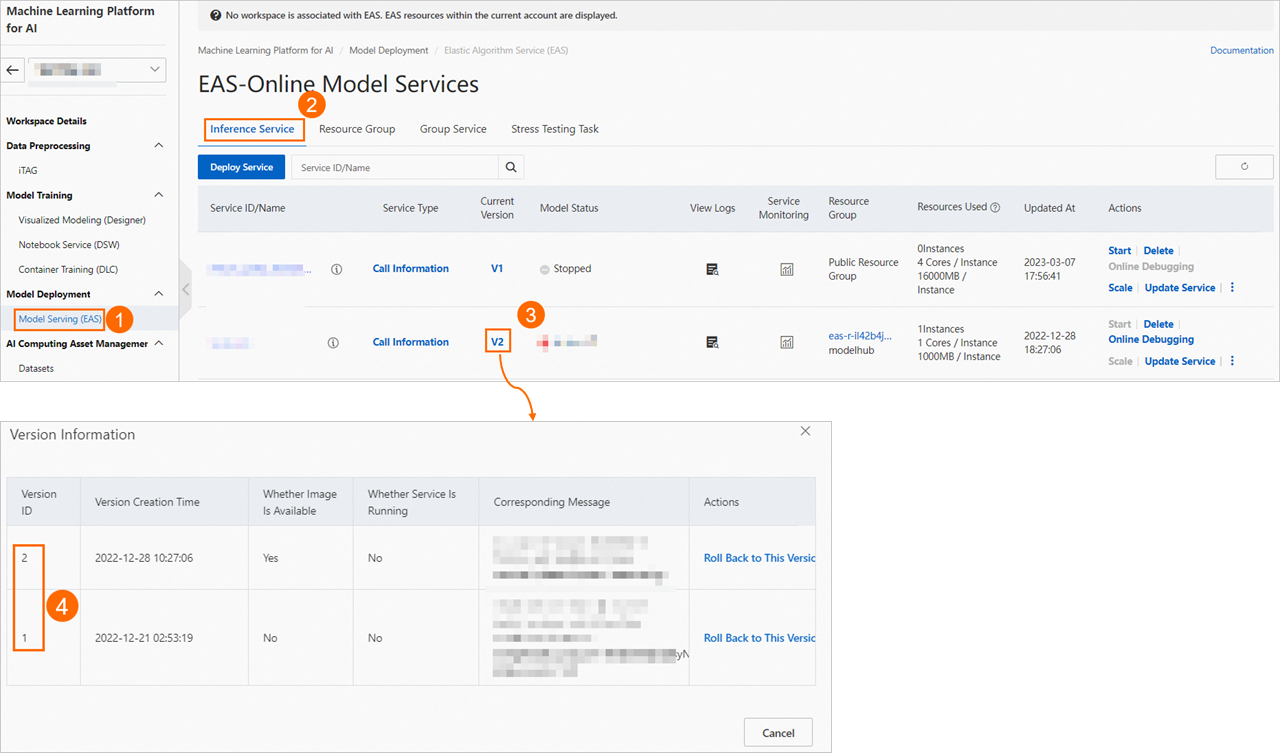Open Online Debugging for the modelhub service

click(x=1151, y=340)
